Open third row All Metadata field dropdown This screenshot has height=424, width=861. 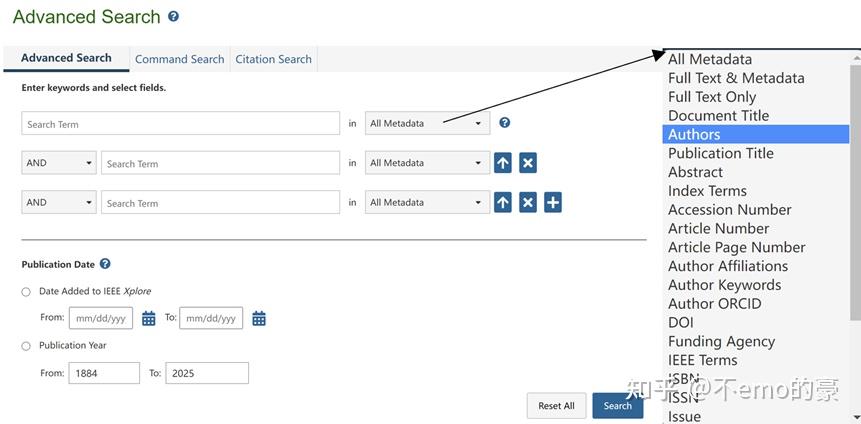coord(427,203)
